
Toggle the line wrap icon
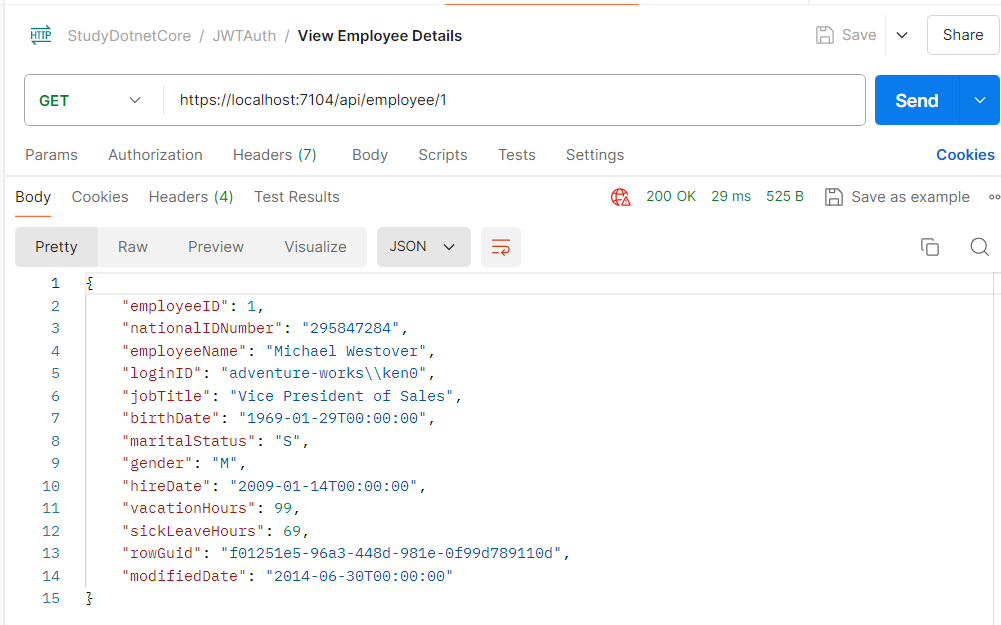(500, 246)
